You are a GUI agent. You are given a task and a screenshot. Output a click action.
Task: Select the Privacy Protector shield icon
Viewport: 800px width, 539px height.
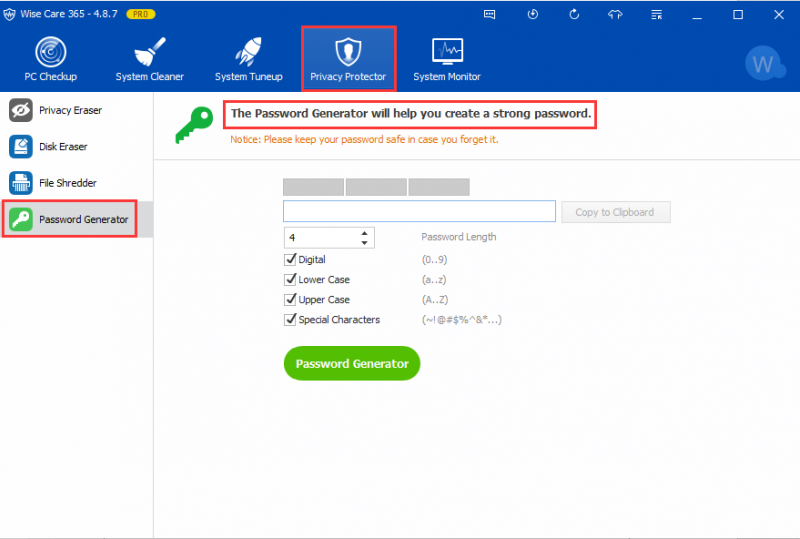coord(348,52)
